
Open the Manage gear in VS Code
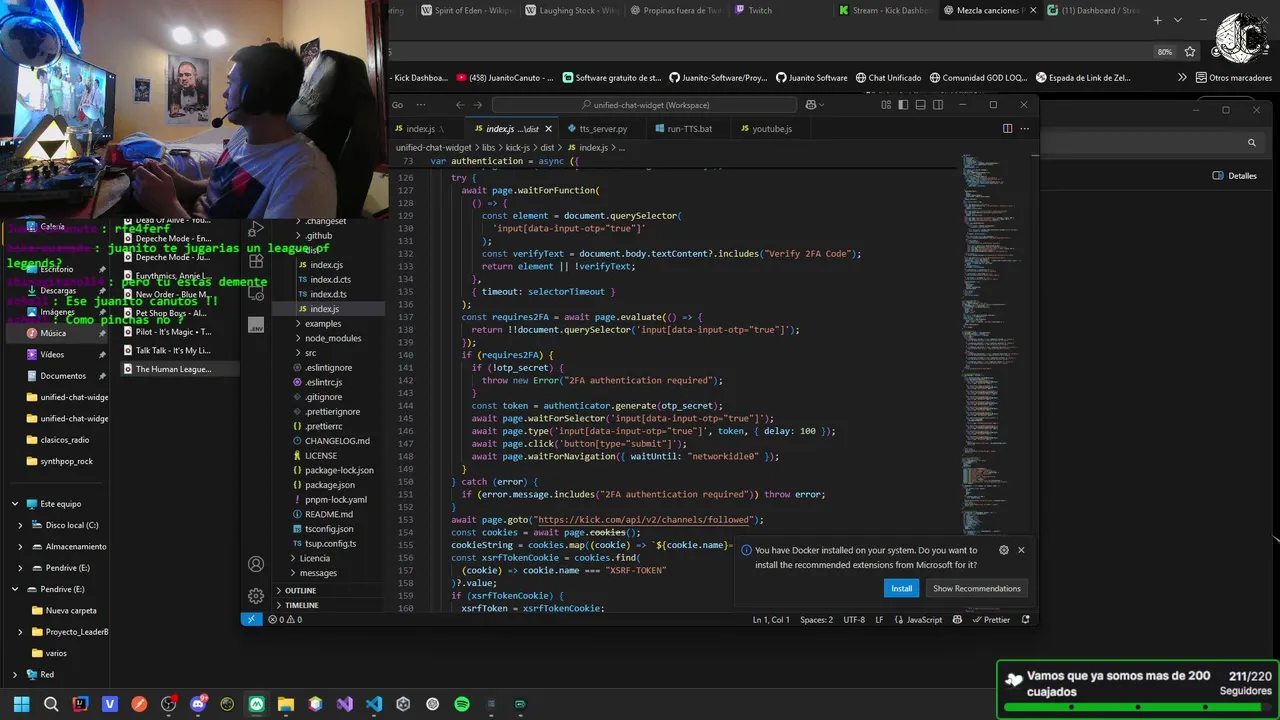click(256, 596)
